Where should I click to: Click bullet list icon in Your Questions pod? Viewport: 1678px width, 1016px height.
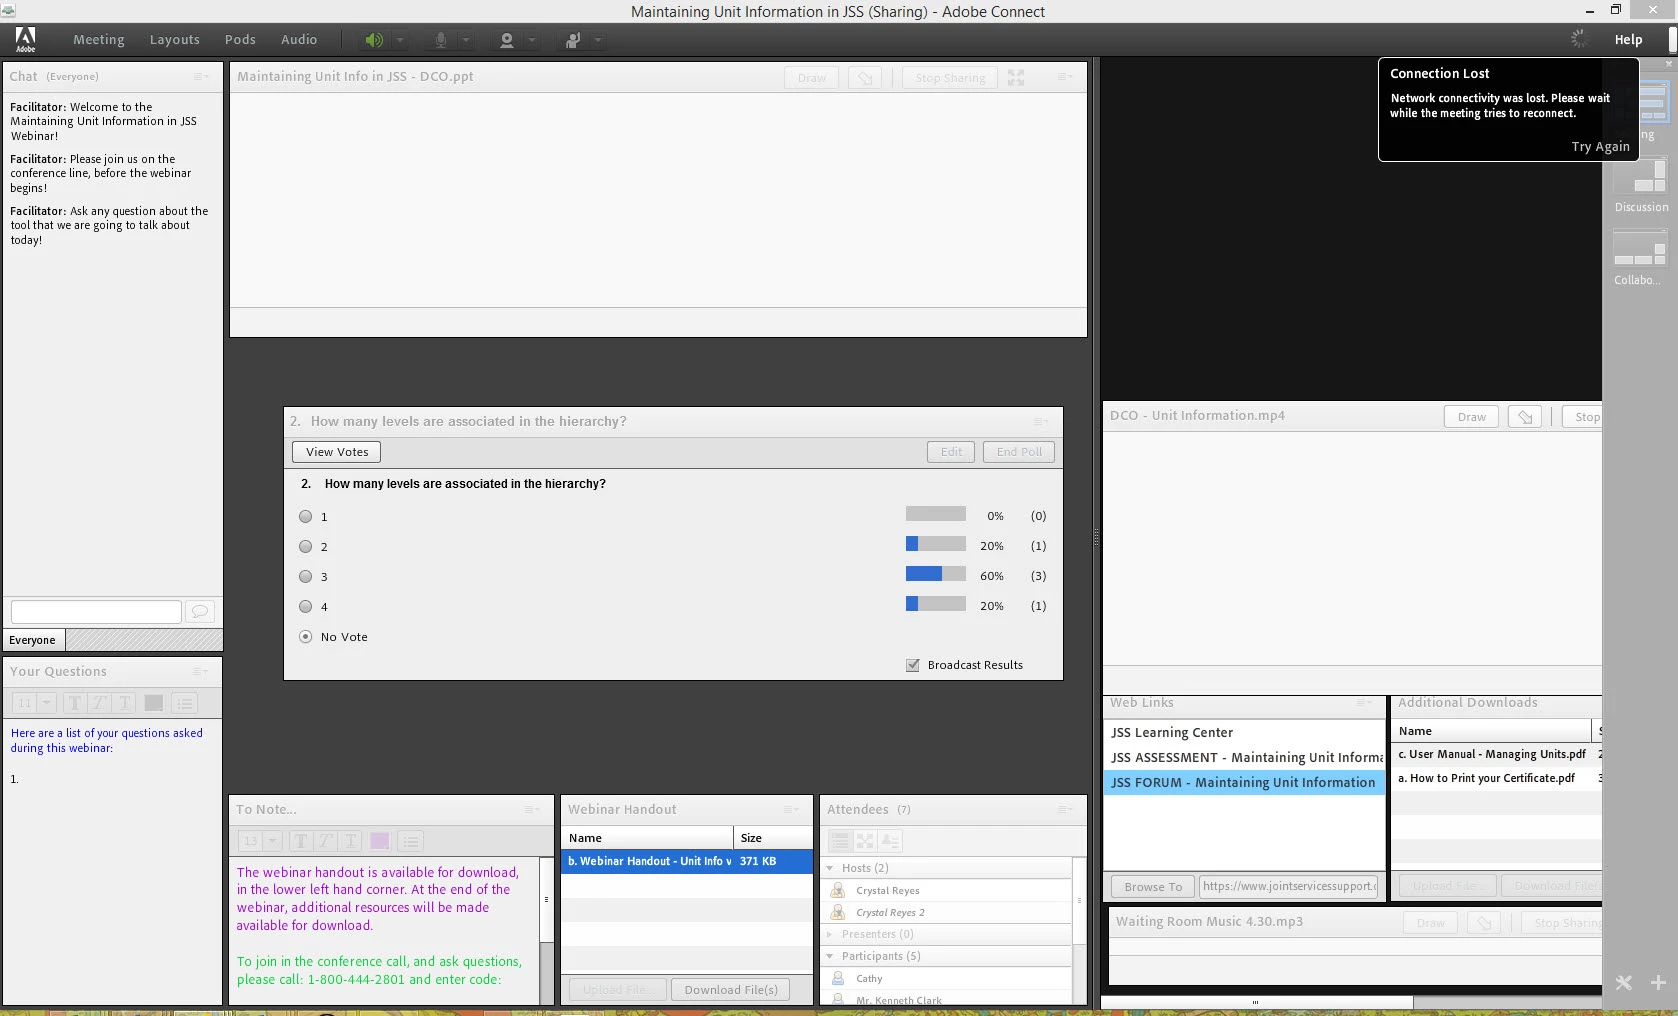[184, 703]
